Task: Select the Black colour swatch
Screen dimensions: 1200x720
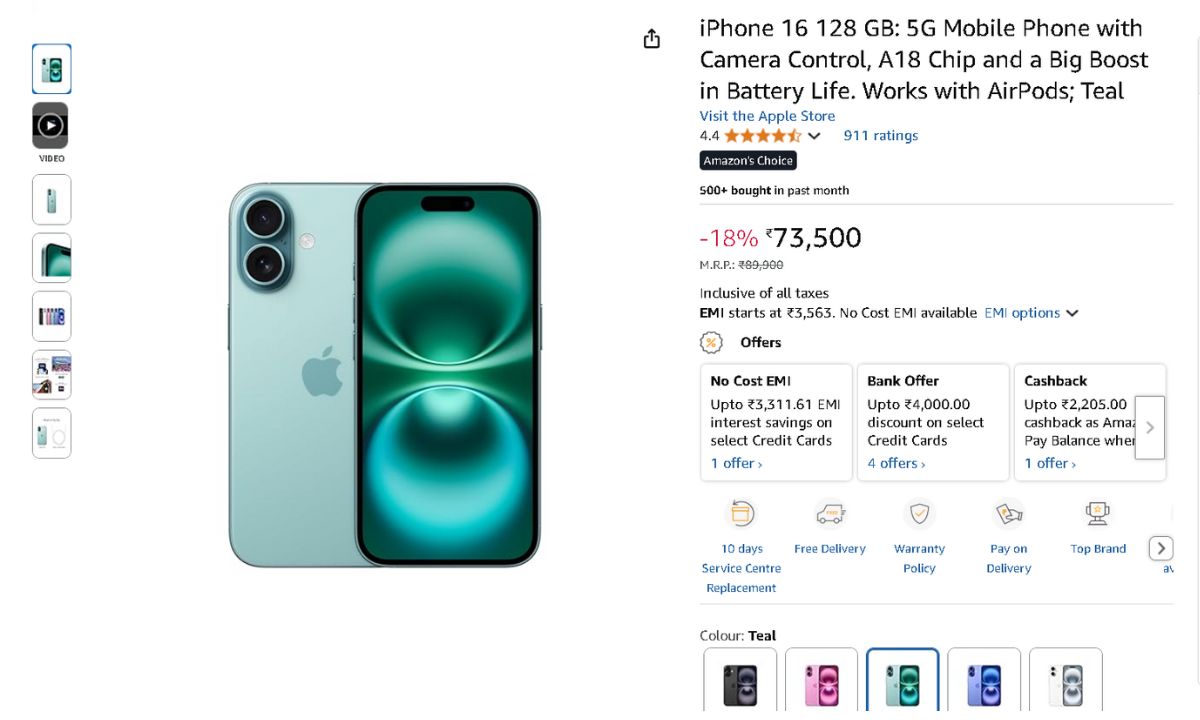Action: point(740,683)
